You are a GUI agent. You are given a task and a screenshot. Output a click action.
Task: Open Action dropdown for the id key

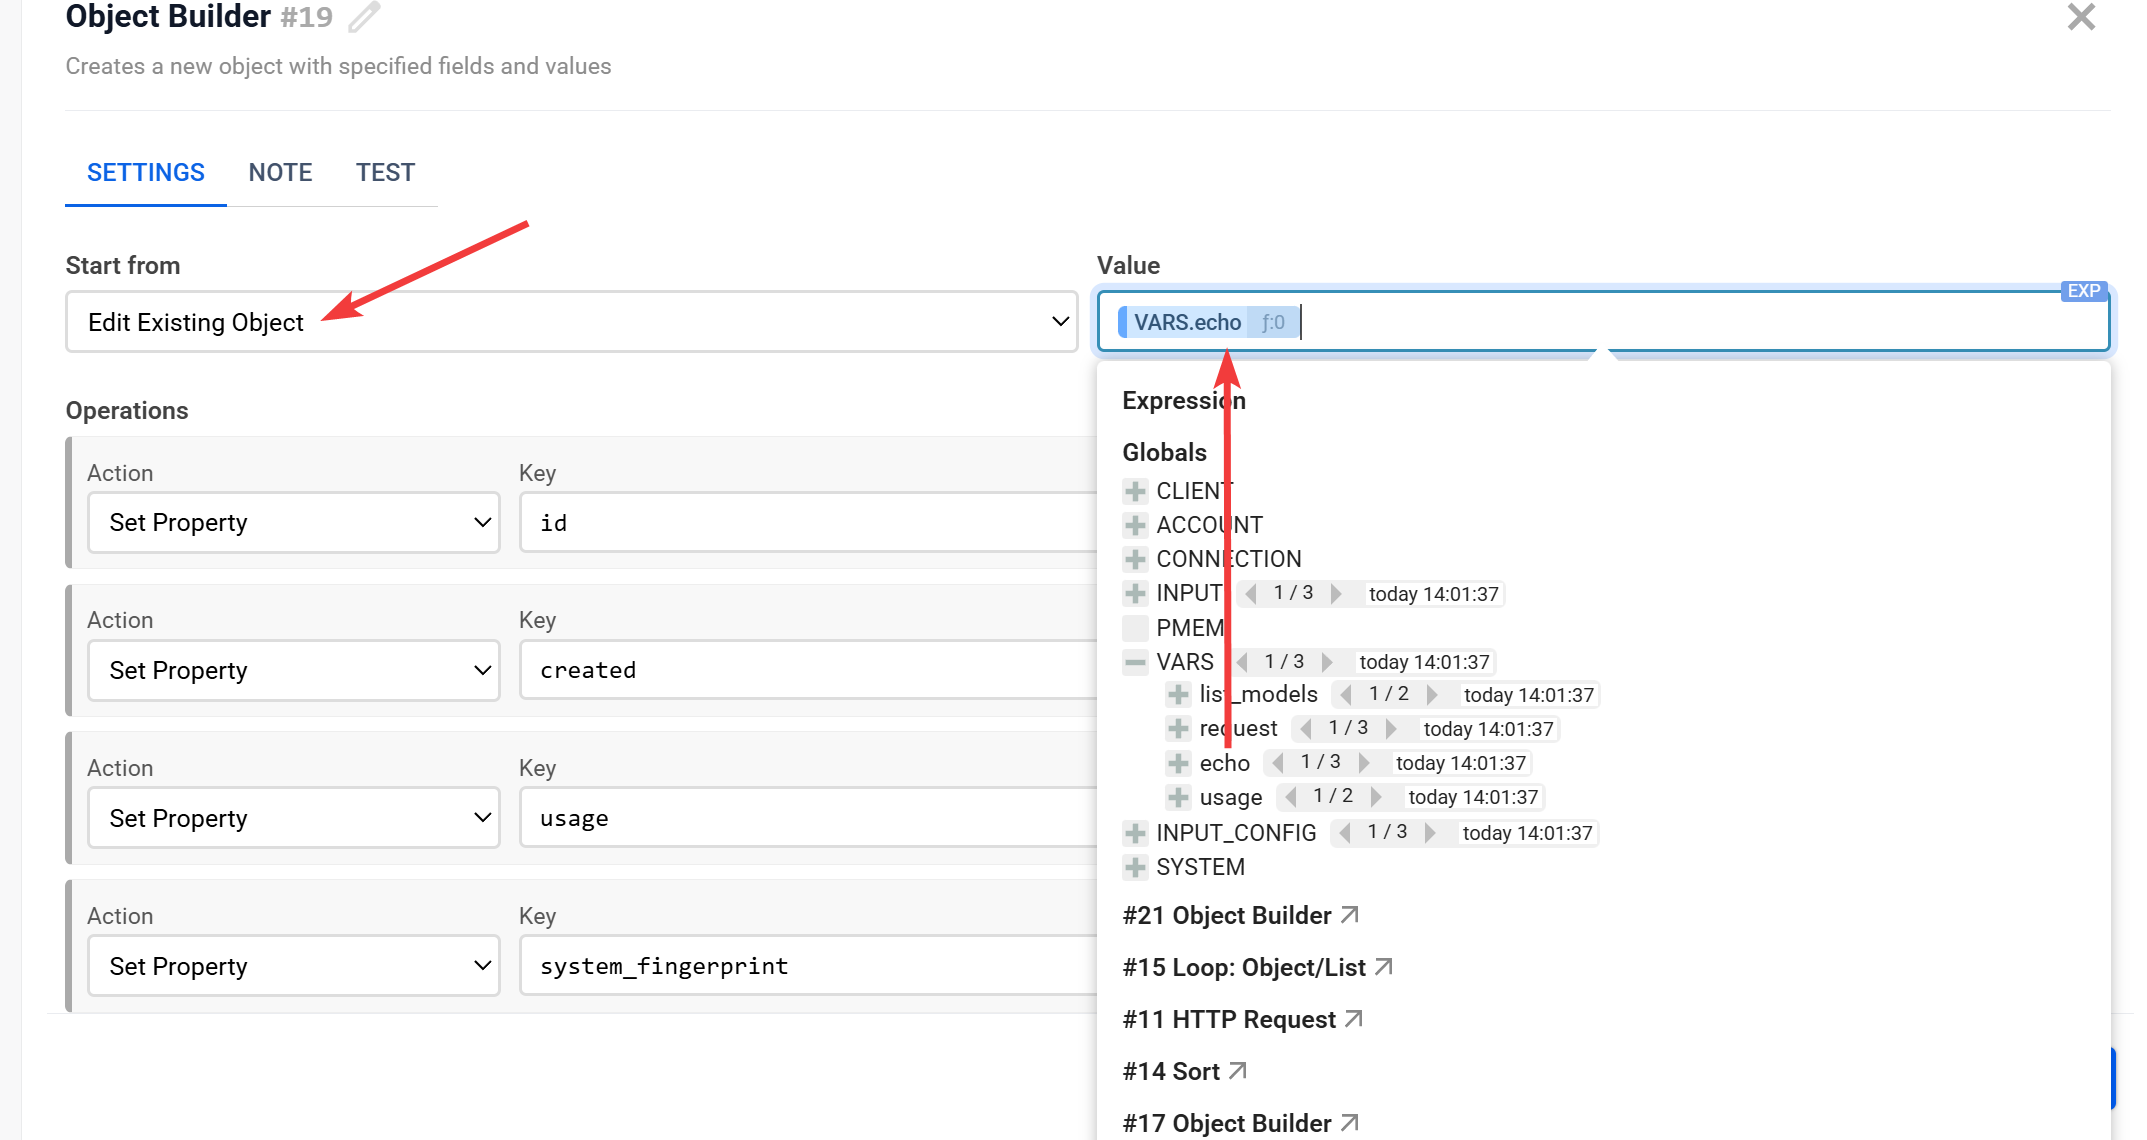293,523
